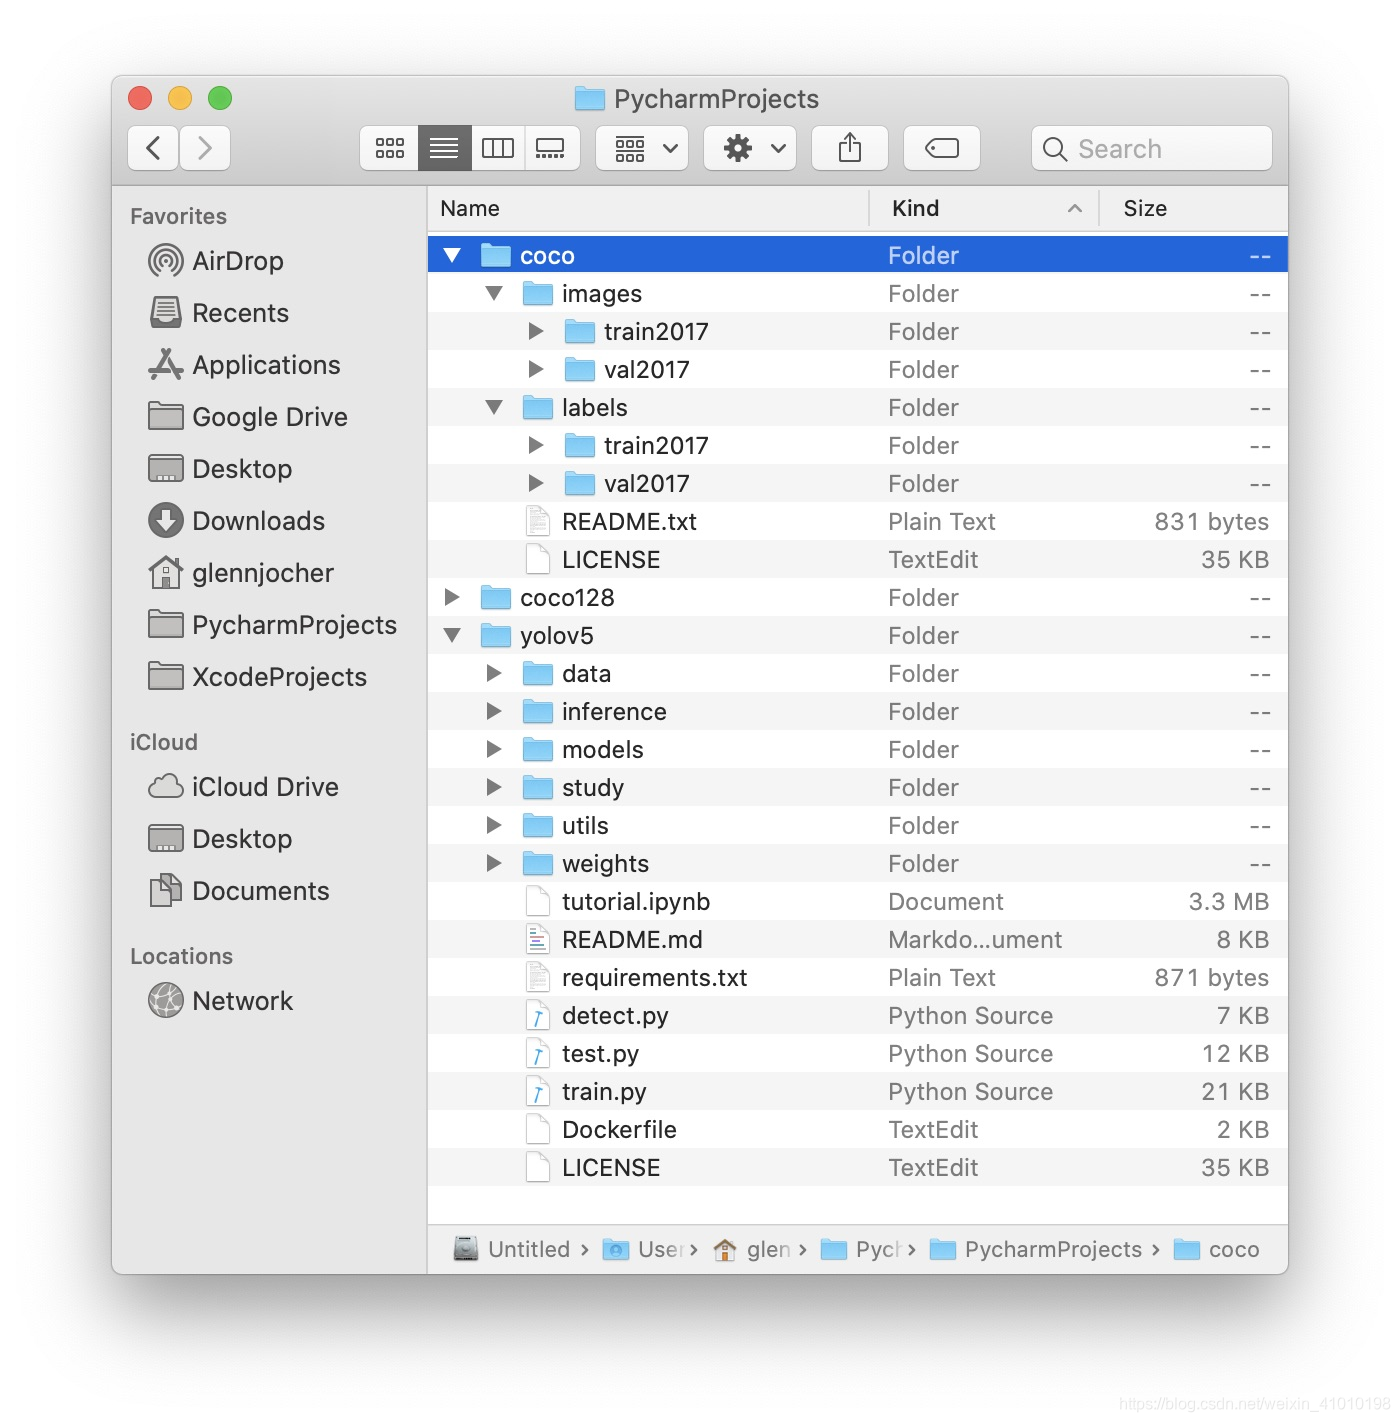Switch to gallery view
1400x1422 pixels.
coord(551,148)
